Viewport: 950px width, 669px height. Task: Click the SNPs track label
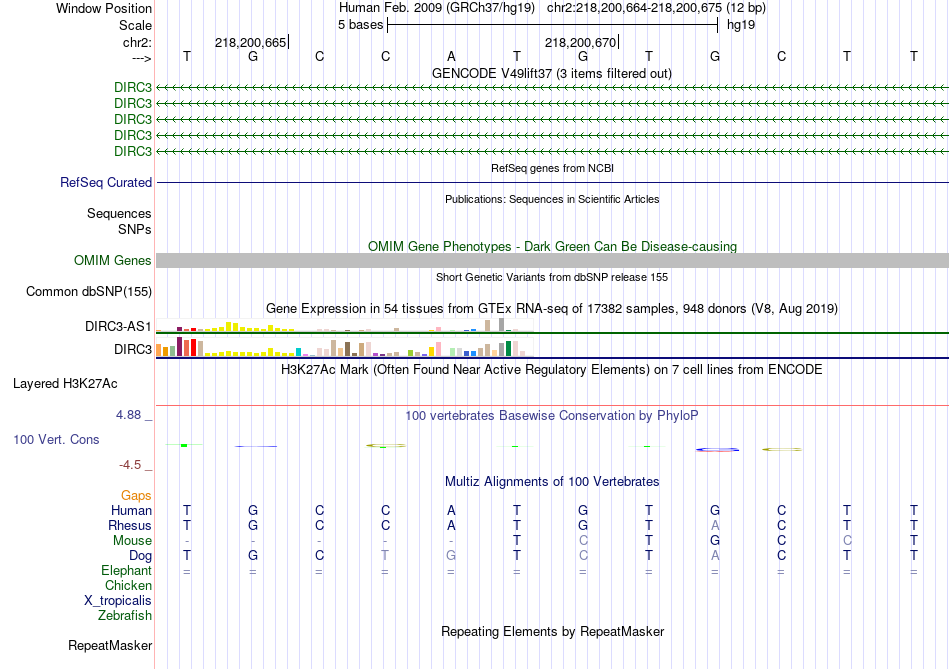[135, 230]
